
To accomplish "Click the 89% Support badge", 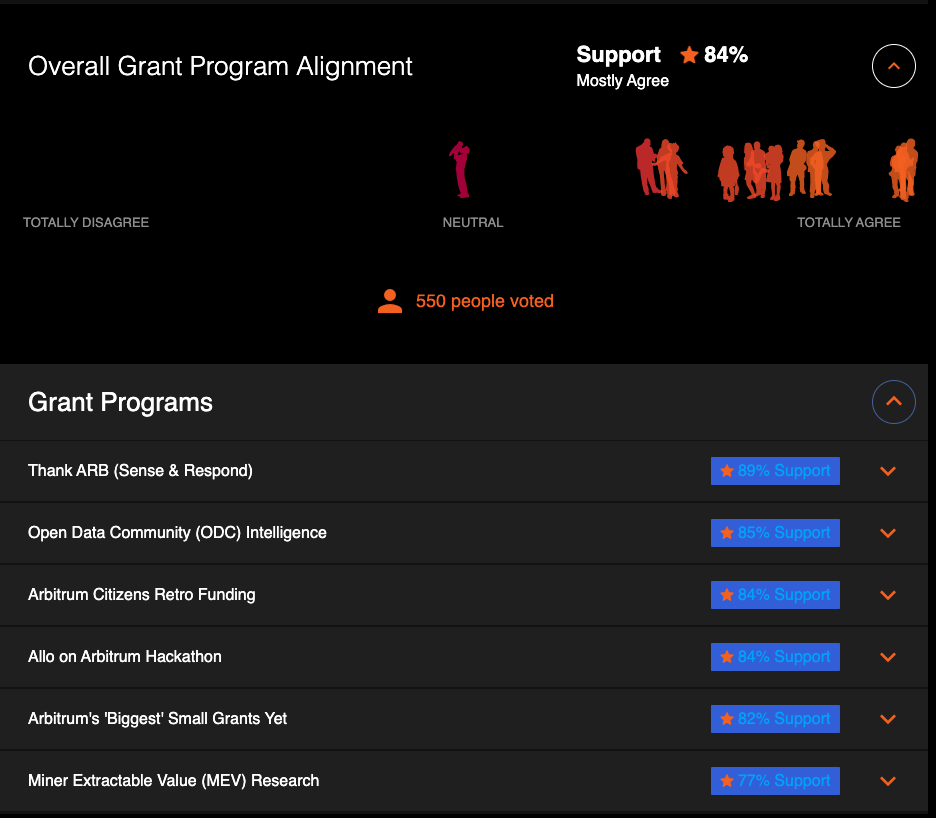I will coord(775,471).
